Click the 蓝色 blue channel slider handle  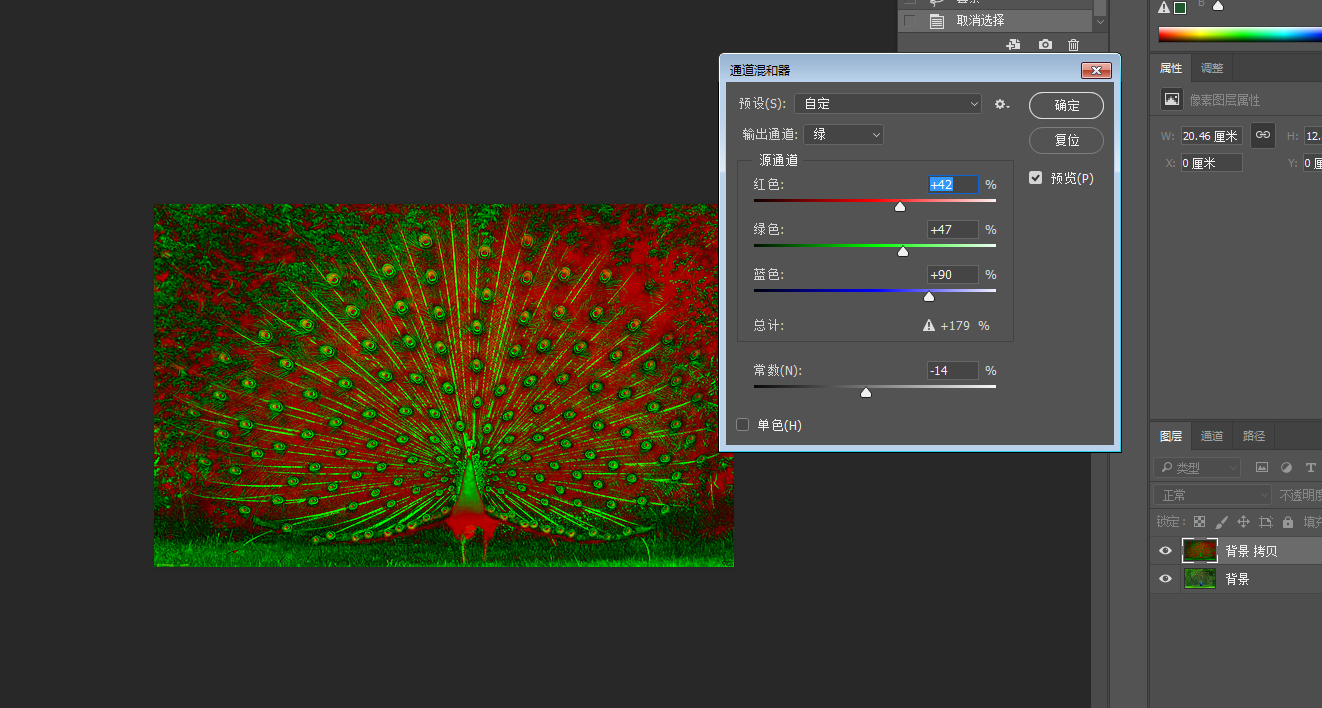(929, 297)
